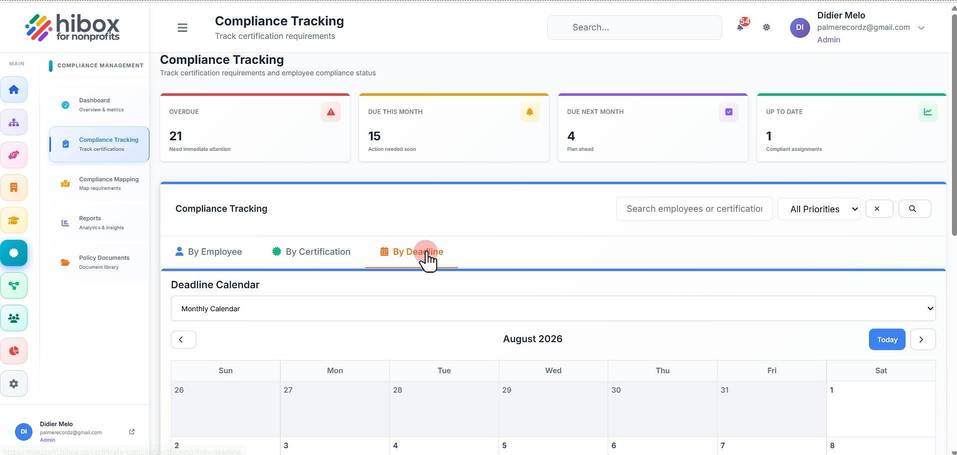Screen dimensions: 957x455
Task: Select calendar day 30 under Thu
Action: pyautogui.click(x=663, y=409)
